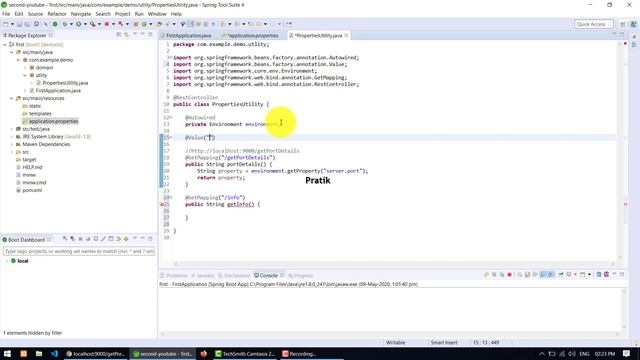Click the first start icon in Boot Dashboard toolbar
The image size is (640, 360).
pos(64,239)
